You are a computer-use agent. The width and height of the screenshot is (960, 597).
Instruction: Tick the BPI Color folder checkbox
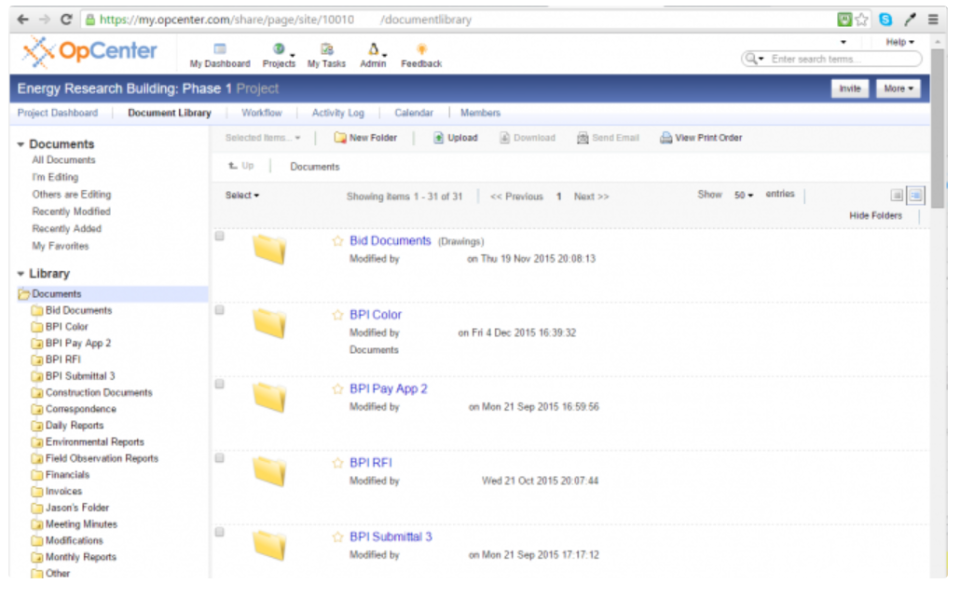(x=220, y=311)
